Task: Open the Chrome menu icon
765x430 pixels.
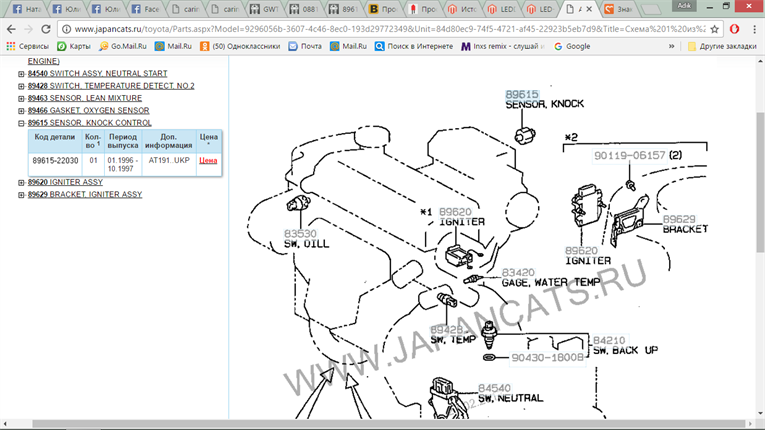Action: [754, 29]
